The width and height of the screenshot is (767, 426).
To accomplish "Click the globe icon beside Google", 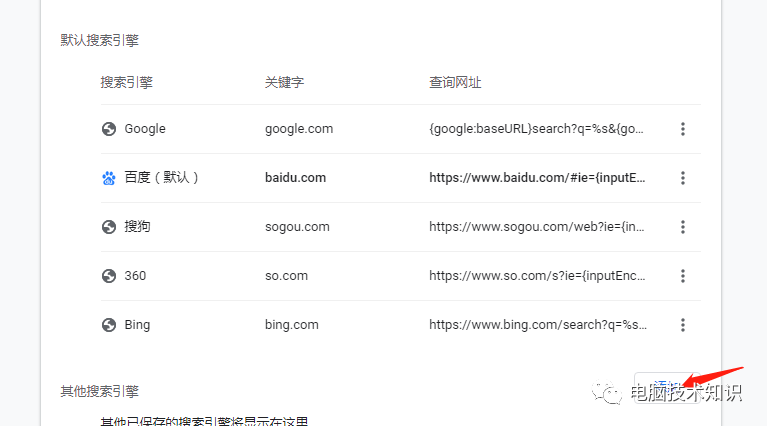I will 109,129.
